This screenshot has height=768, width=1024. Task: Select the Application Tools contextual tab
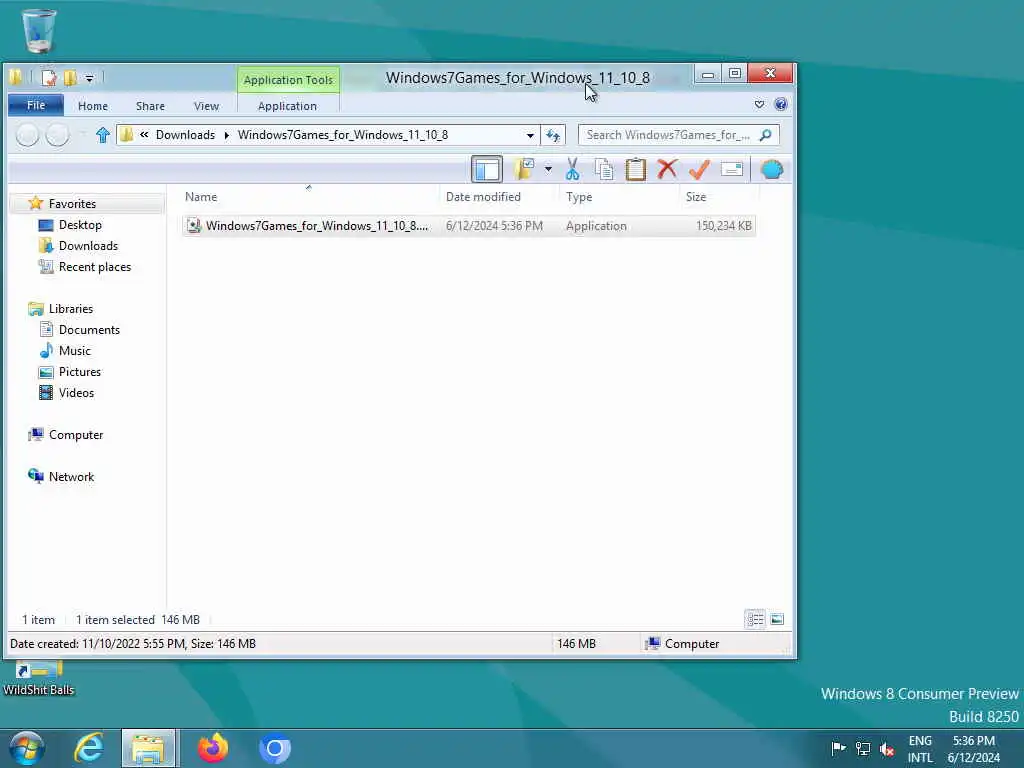click(288, 80)
